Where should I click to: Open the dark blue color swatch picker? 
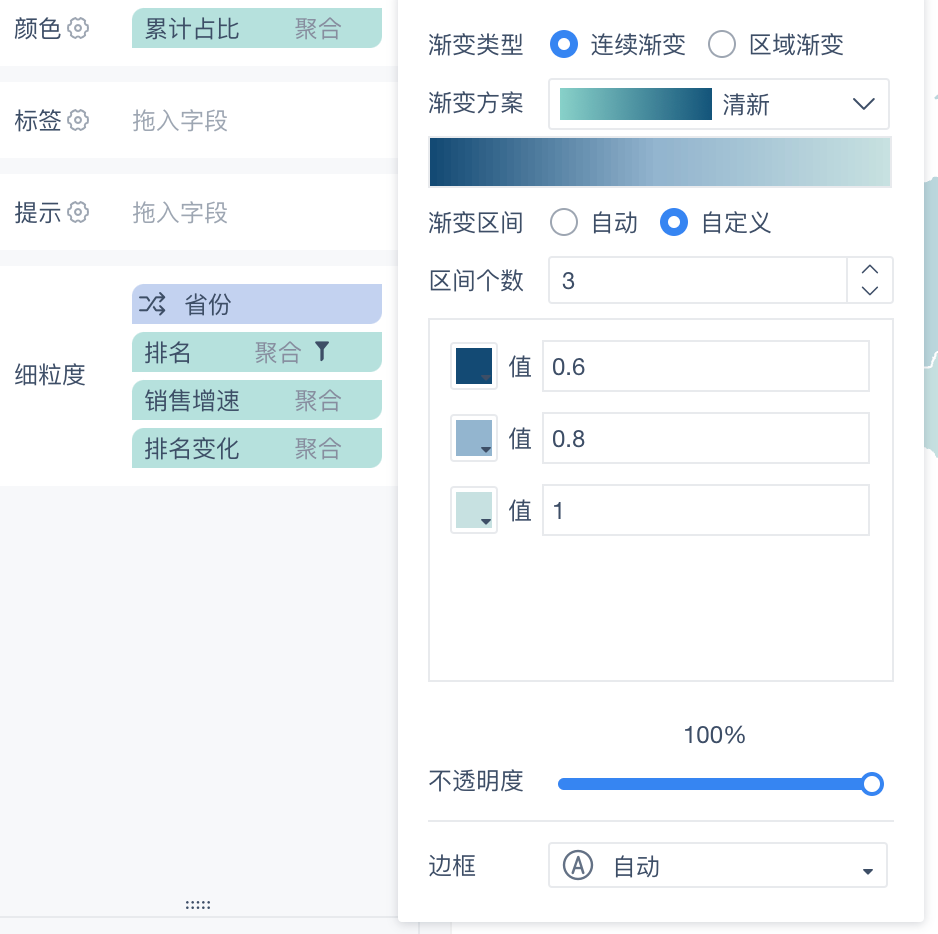(474, 366)
